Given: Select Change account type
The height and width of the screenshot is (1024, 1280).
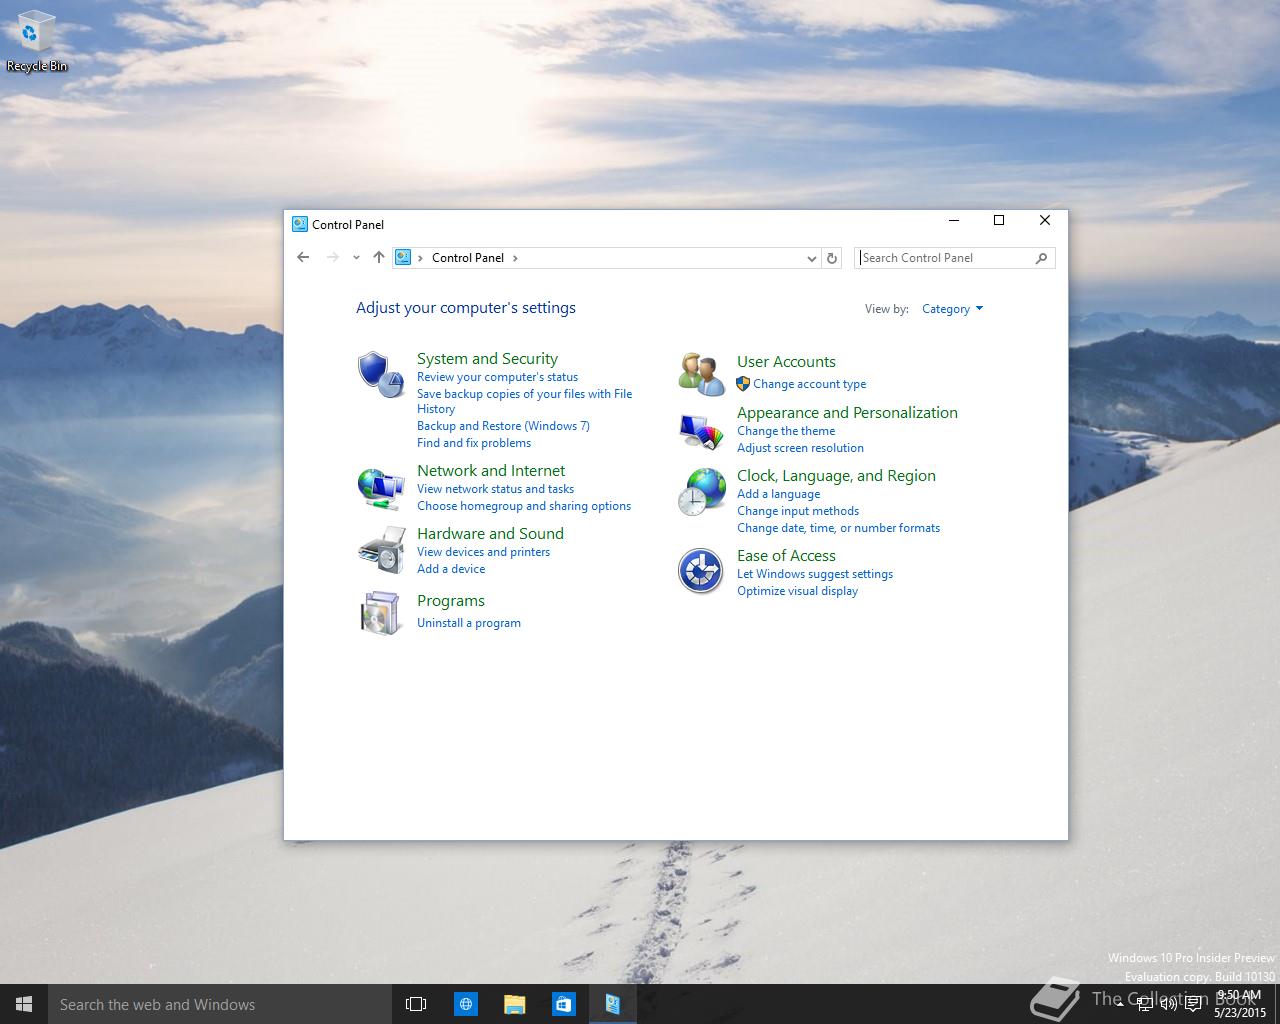Looking at the screenshot, I should tap(809, 384).
